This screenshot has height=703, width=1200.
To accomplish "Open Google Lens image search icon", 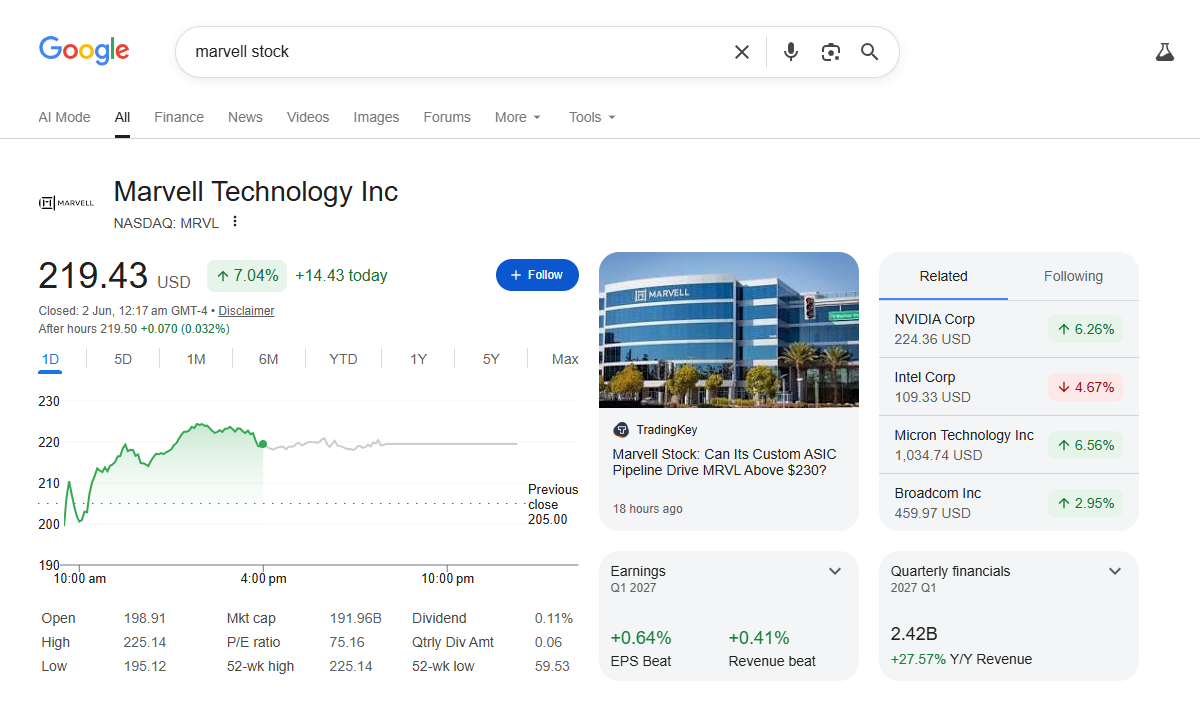I will (x=830, y=52).
